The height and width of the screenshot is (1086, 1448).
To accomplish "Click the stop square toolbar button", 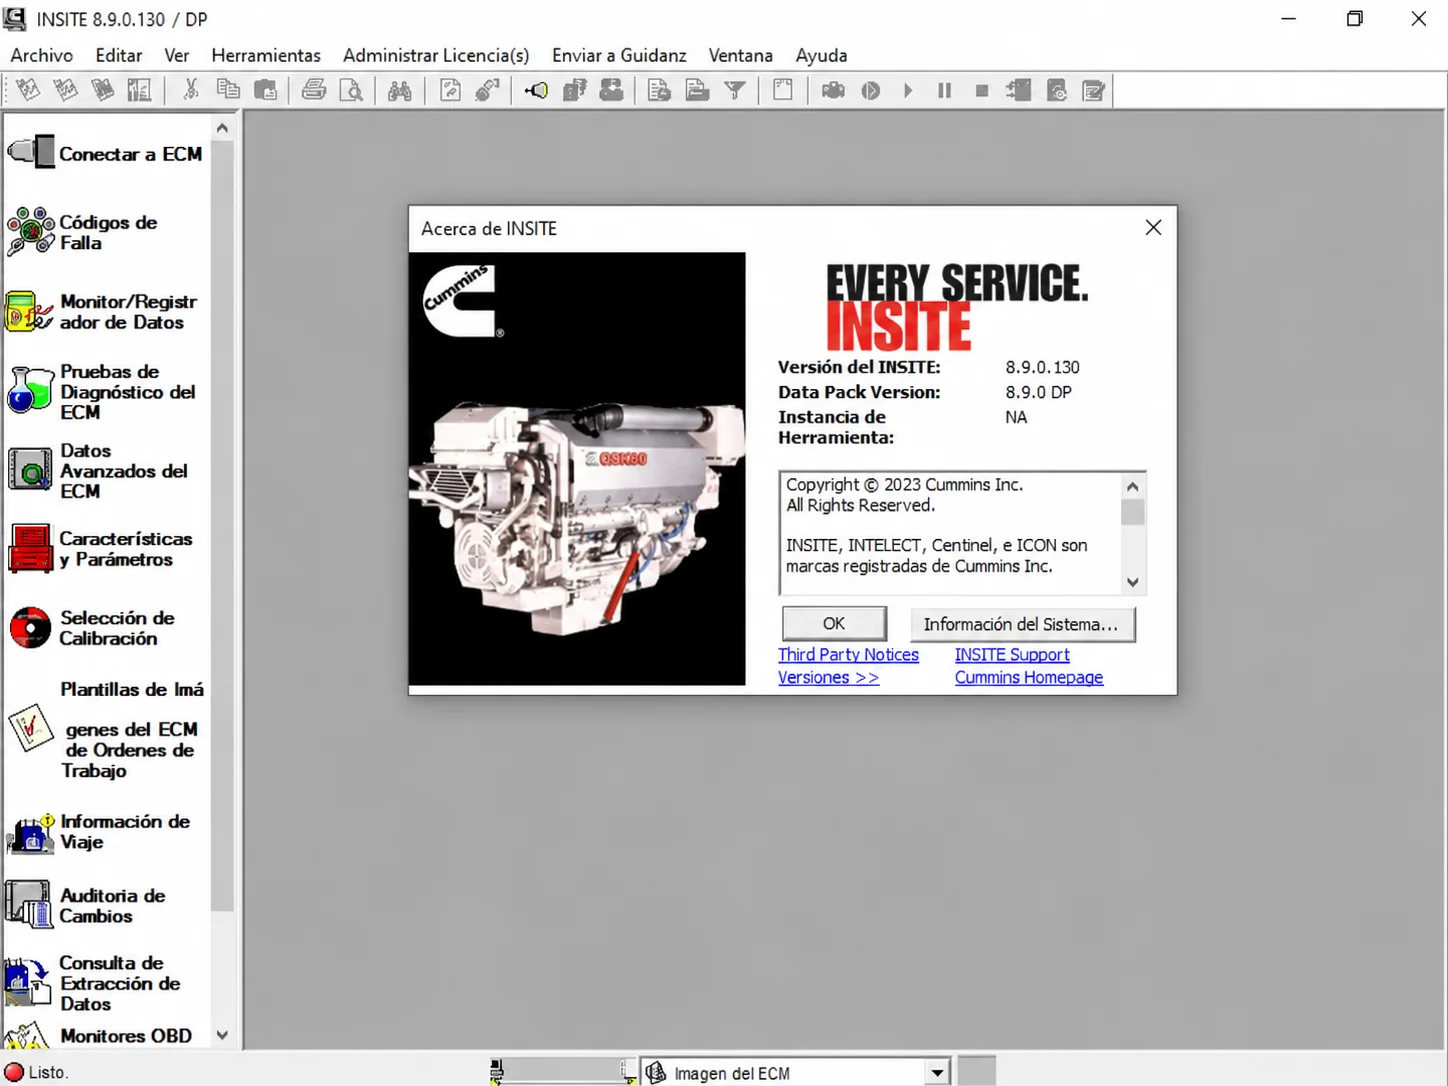I will 982,90.
